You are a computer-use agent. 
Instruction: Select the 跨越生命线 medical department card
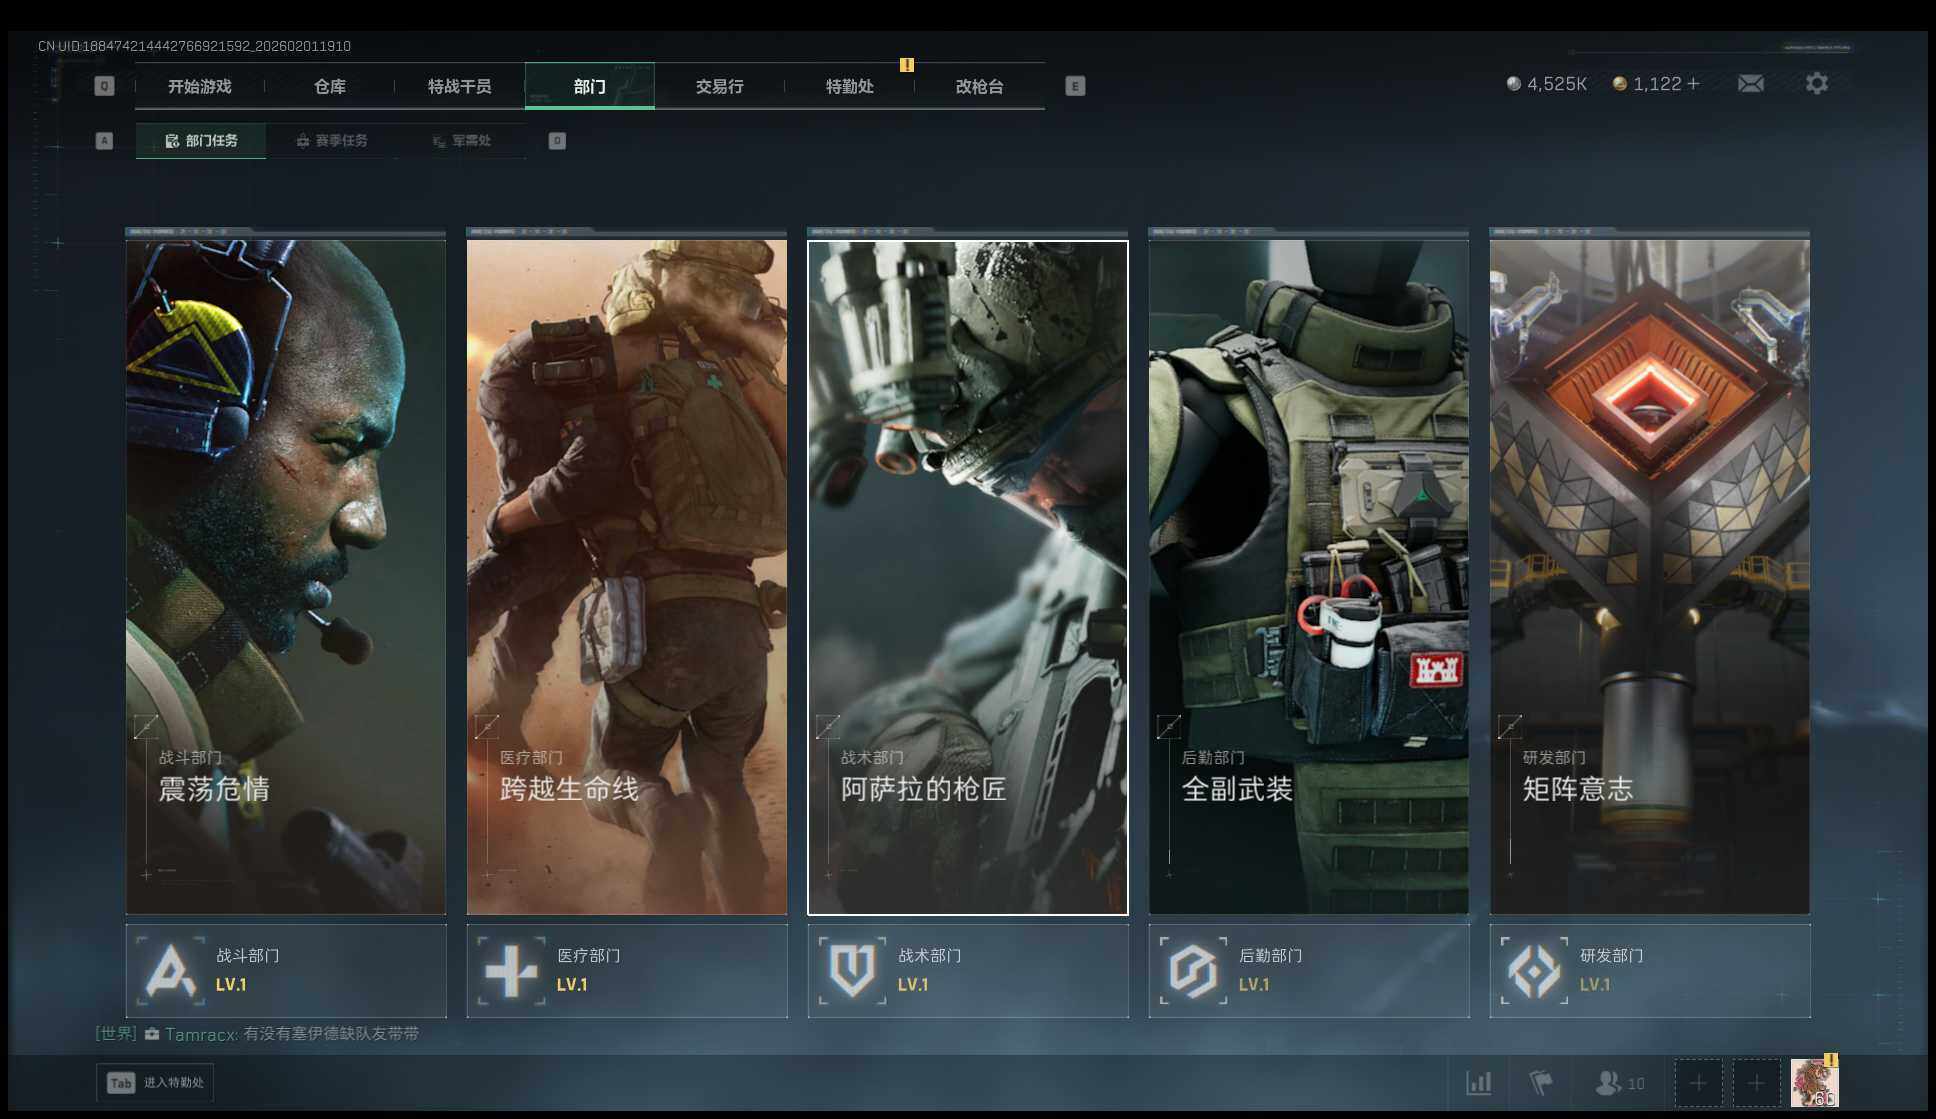tap(626, 577)
